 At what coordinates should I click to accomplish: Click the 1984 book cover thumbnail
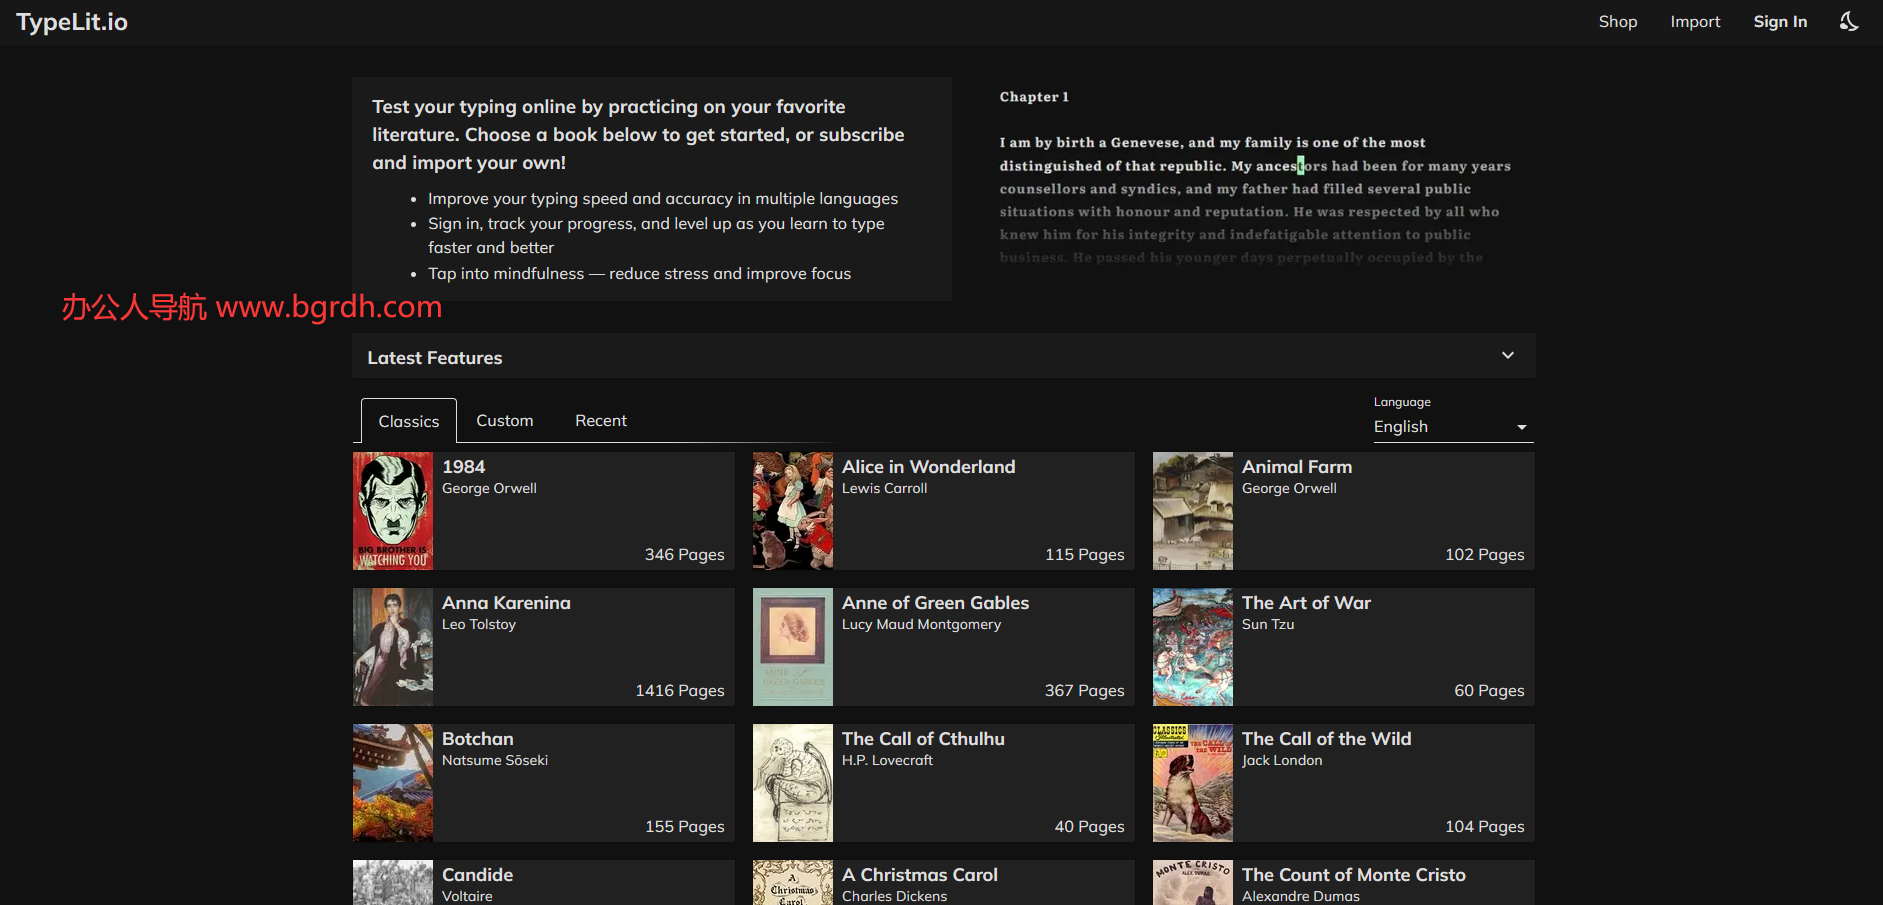coord(393,511)
